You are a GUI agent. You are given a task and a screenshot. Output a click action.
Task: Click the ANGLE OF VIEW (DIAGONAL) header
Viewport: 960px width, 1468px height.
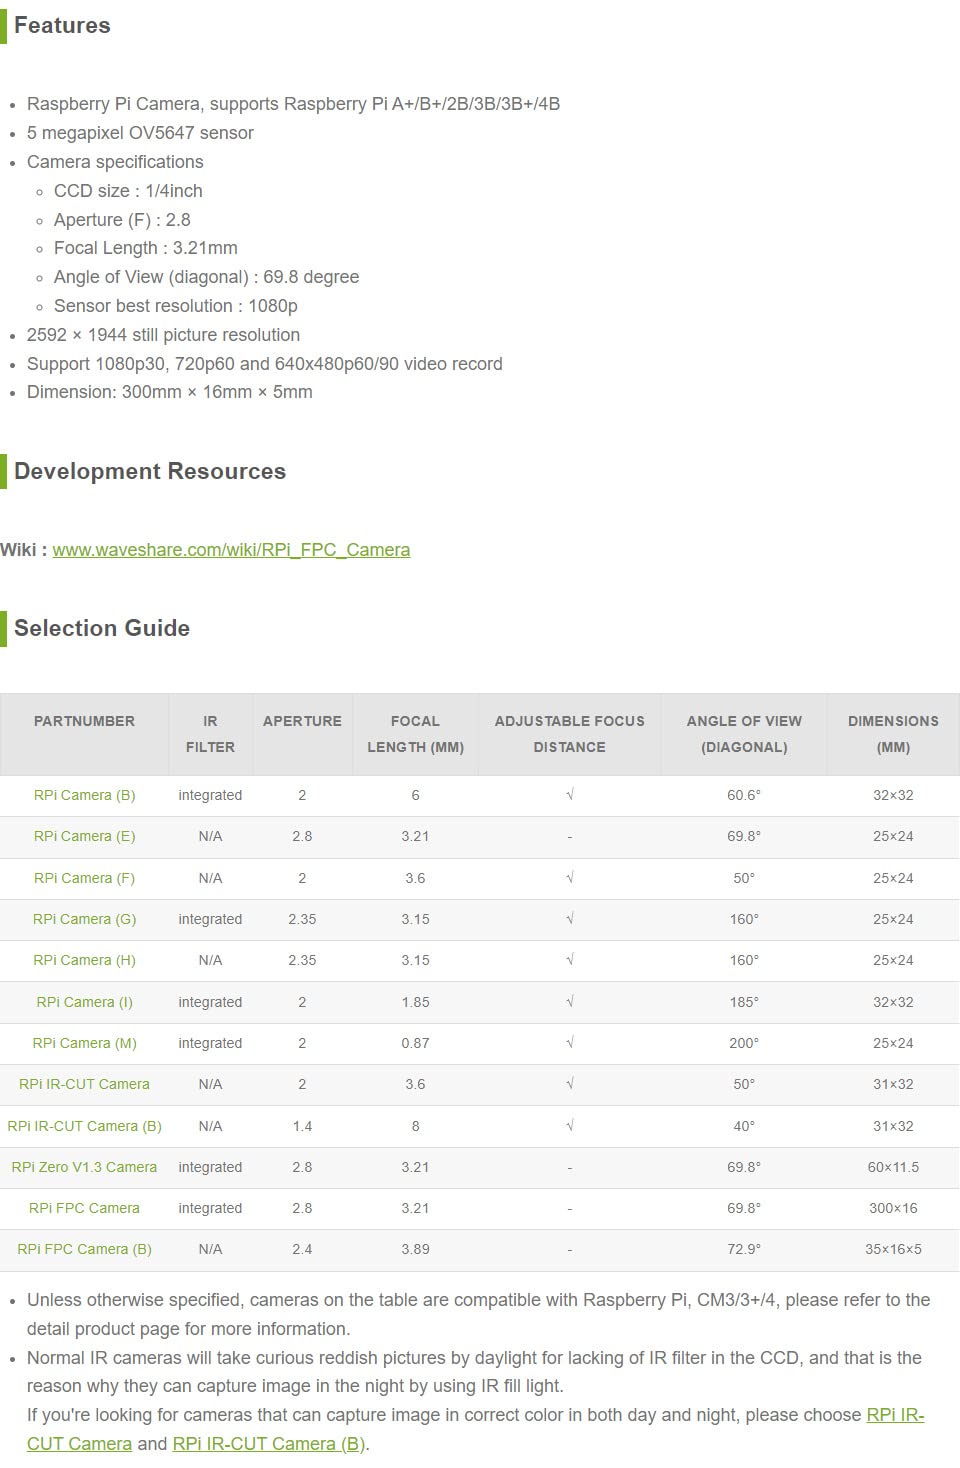[x=744, y=734]
